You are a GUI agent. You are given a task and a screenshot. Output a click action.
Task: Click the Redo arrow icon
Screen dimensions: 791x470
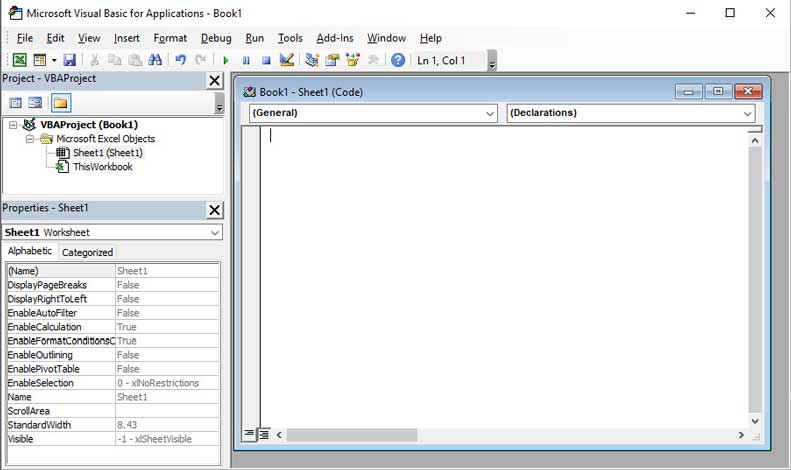point(200,60)
